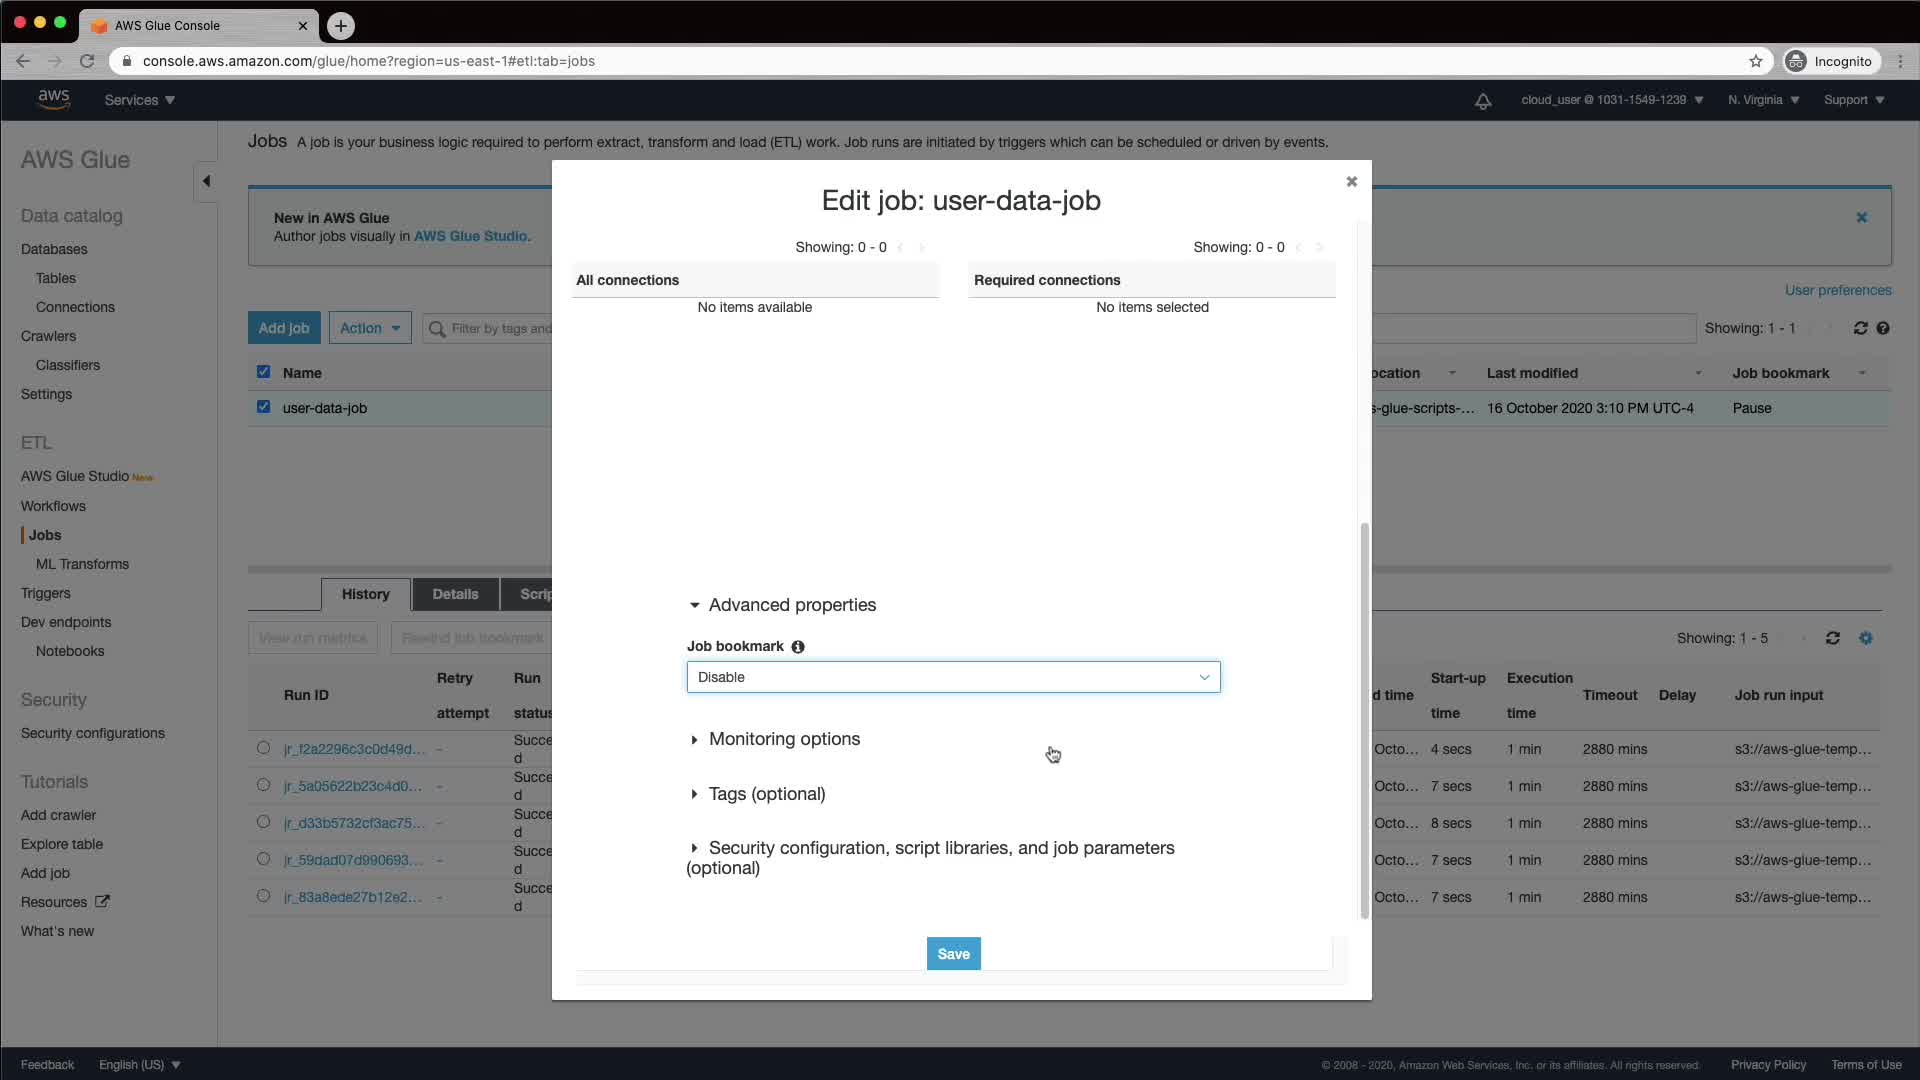
Task: Refresh the jobs list
Action: click(1860, 328)
